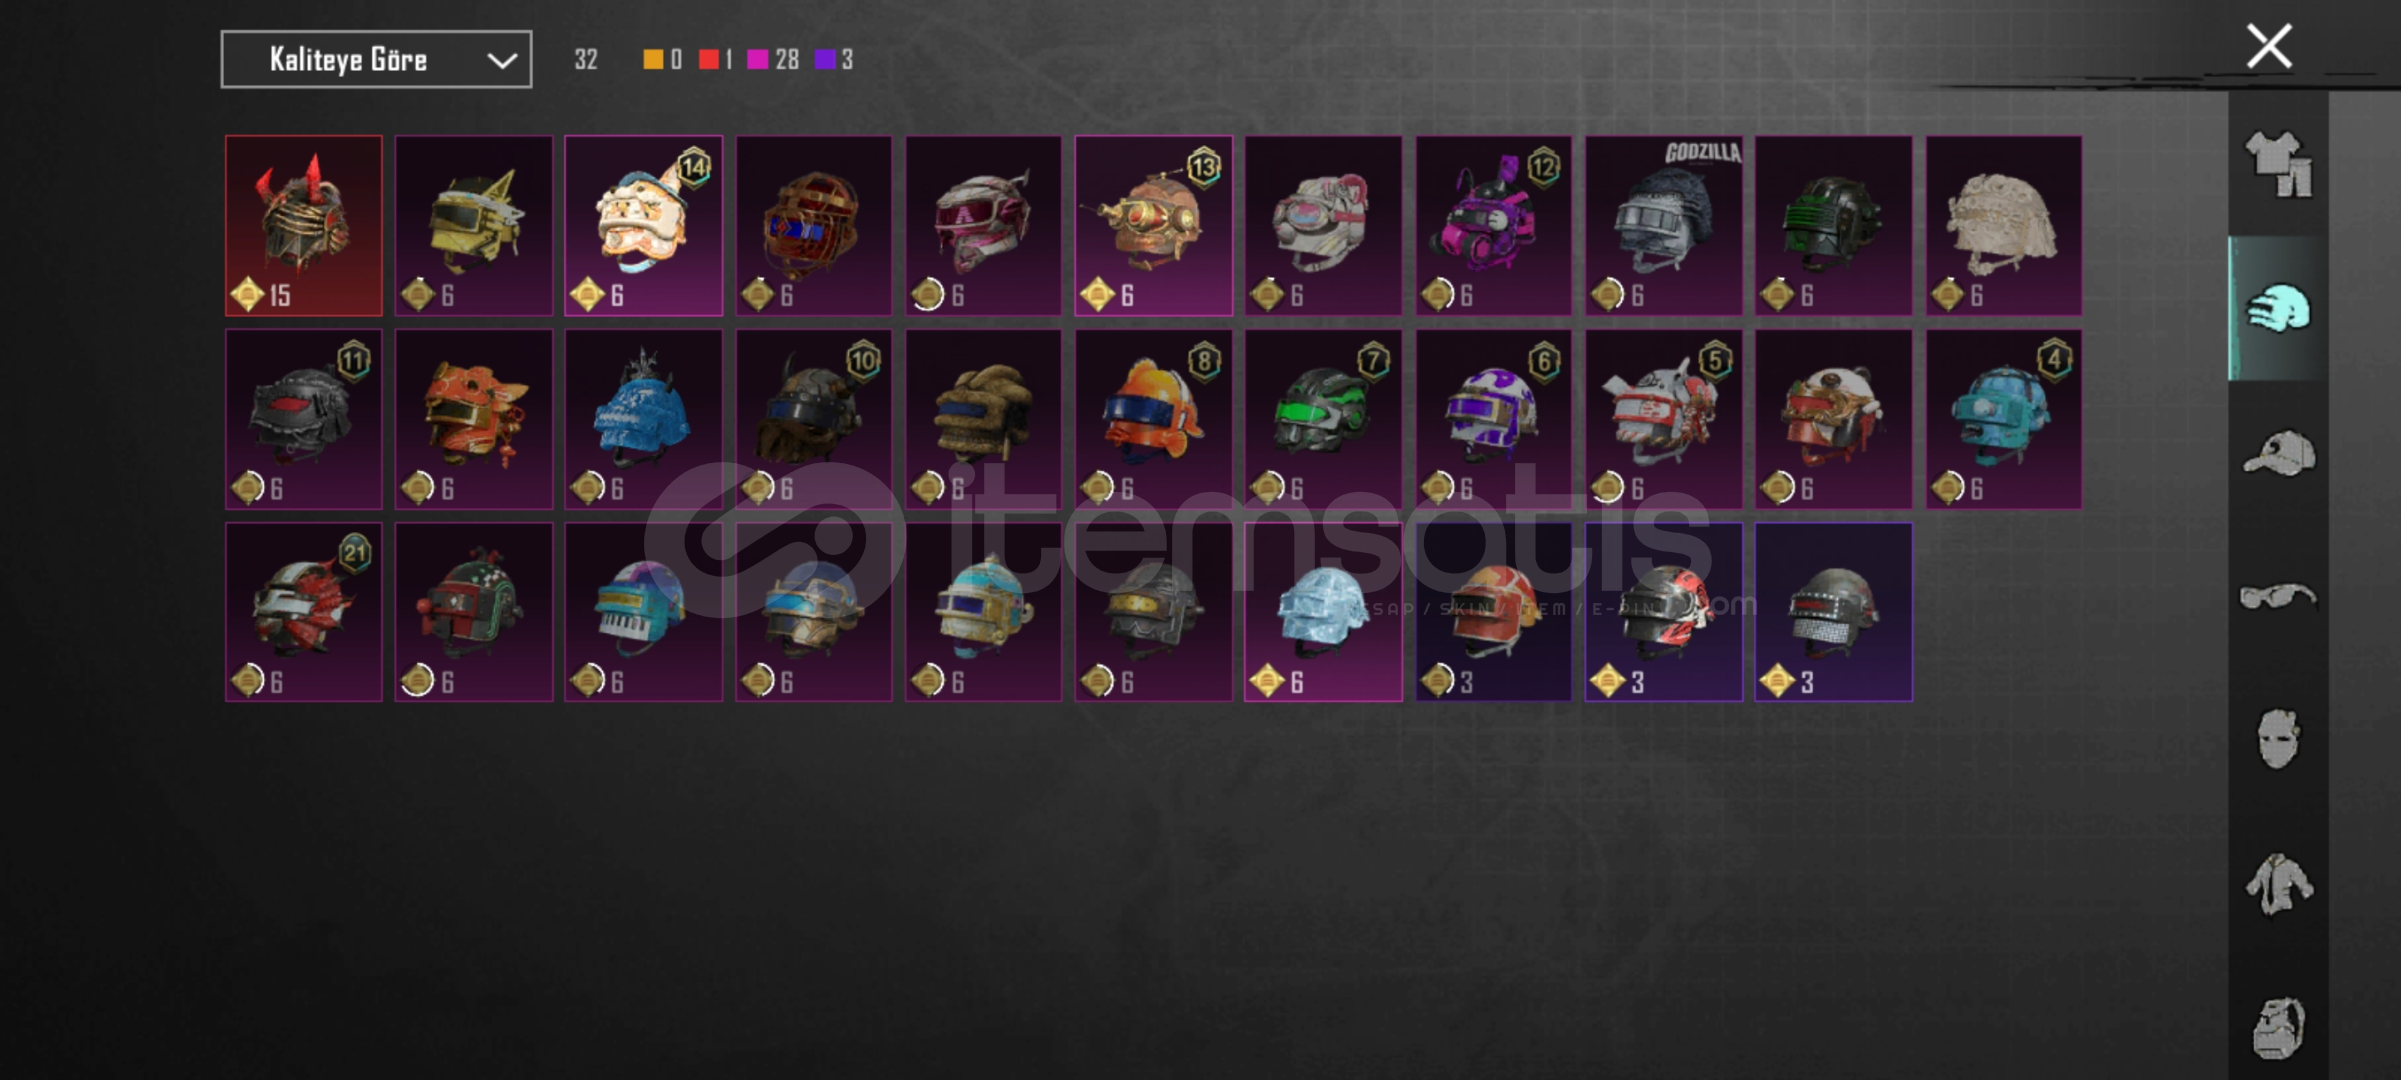Select the Godzilla helmet skin
The image size is (2401, 1080).
pos(1664,226)
